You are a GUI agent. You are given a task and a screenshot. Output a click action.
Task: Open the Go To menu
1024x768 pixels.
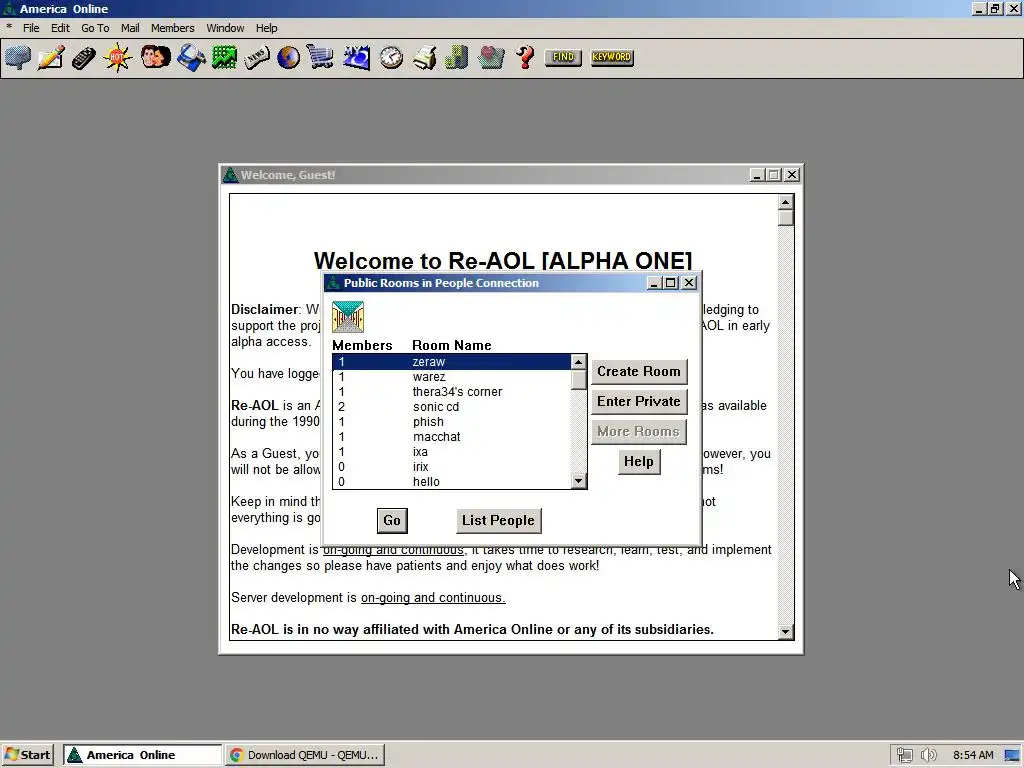(95, 28)
